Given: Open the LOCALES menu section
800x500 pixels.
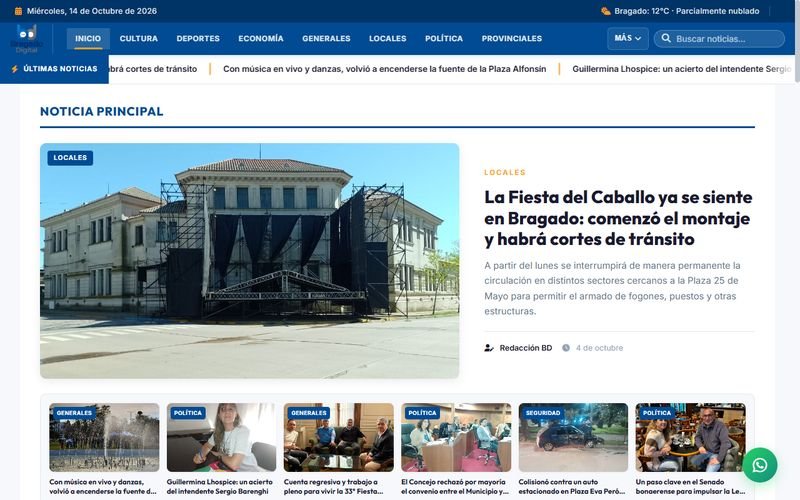Looking at the screenshot, I should tap(388, 38).
